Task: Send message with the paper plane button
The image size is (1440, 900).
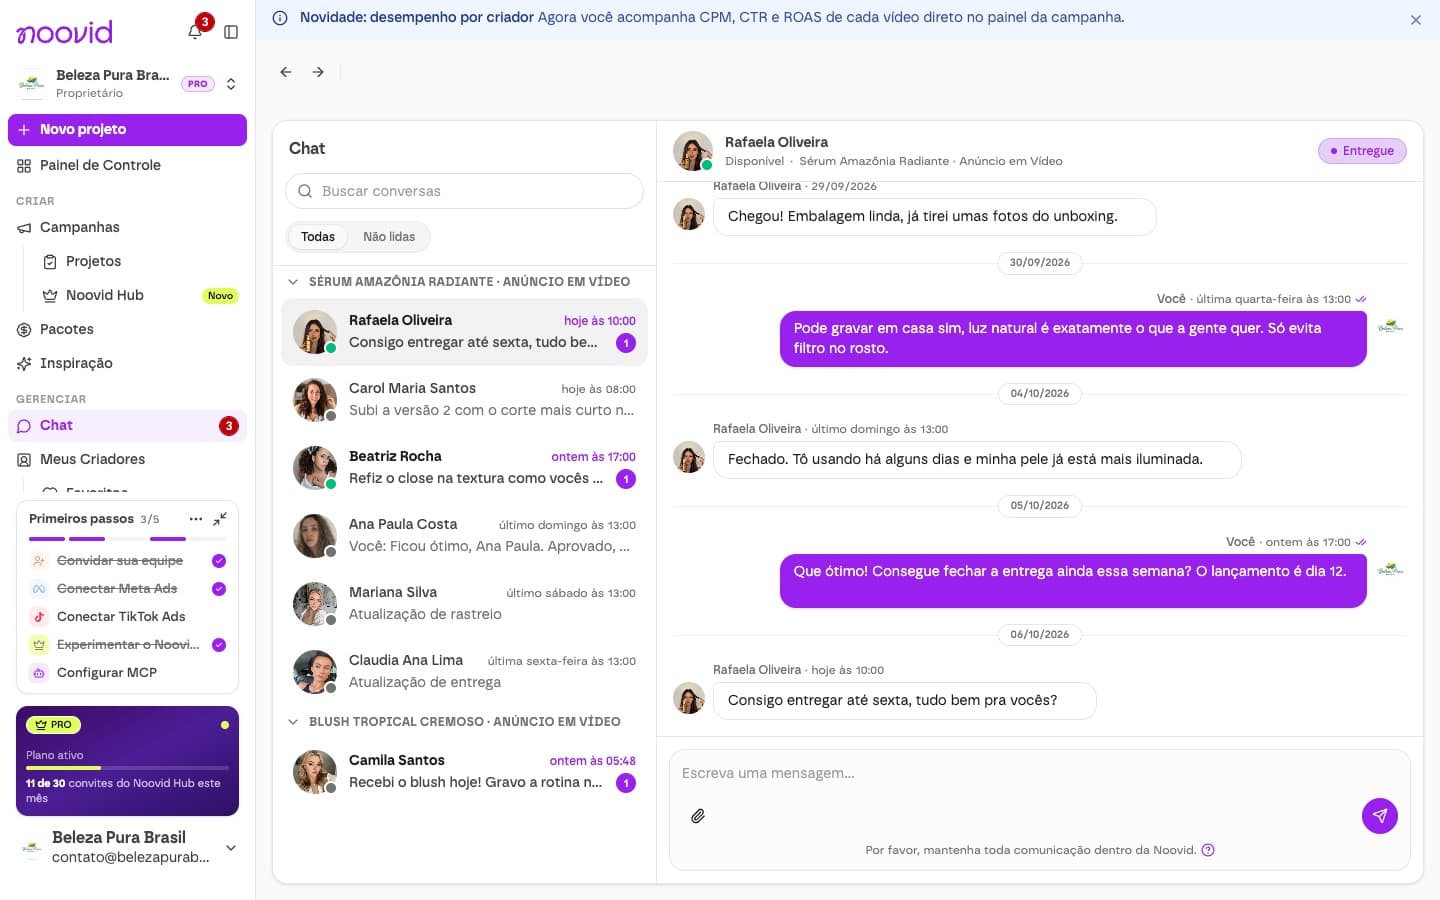Action: tap(1380, 816)
